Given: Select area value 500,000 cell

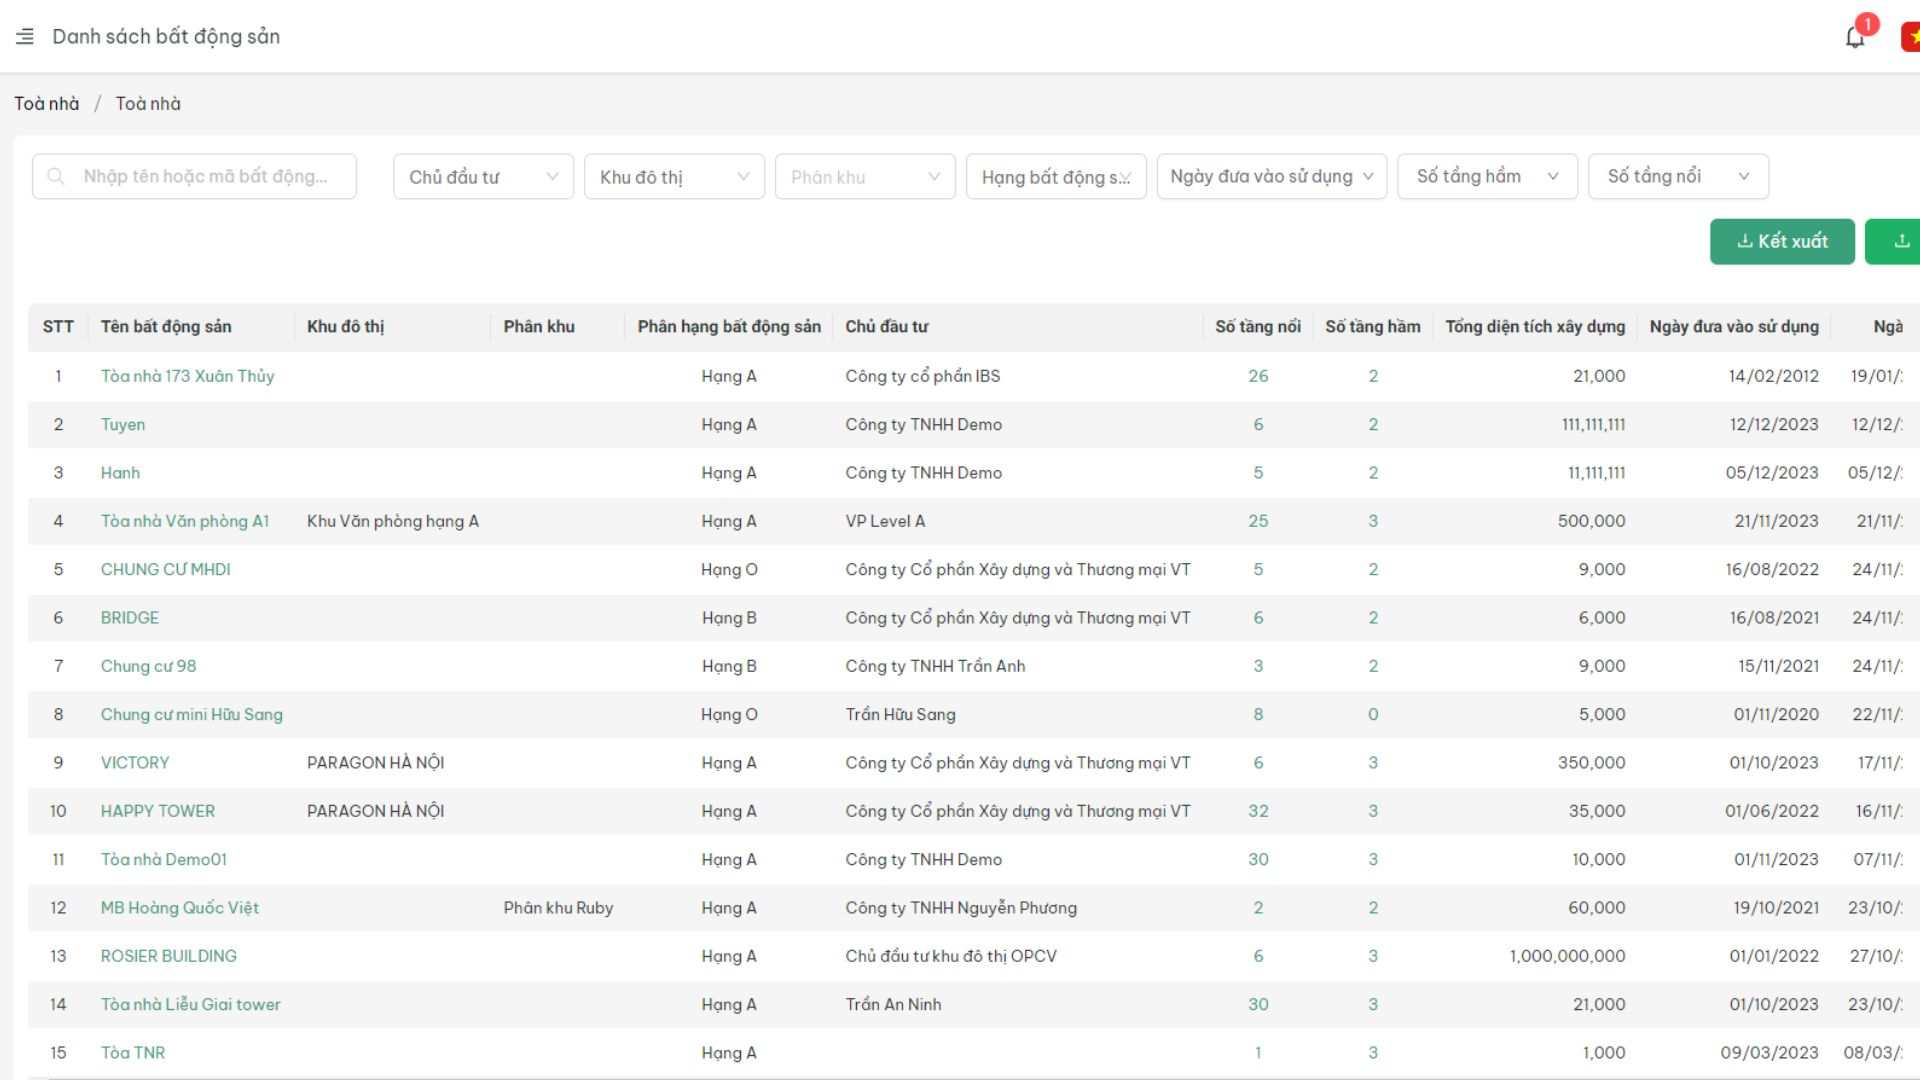Looking at the screenshot, I should [x=1591, y=521].
